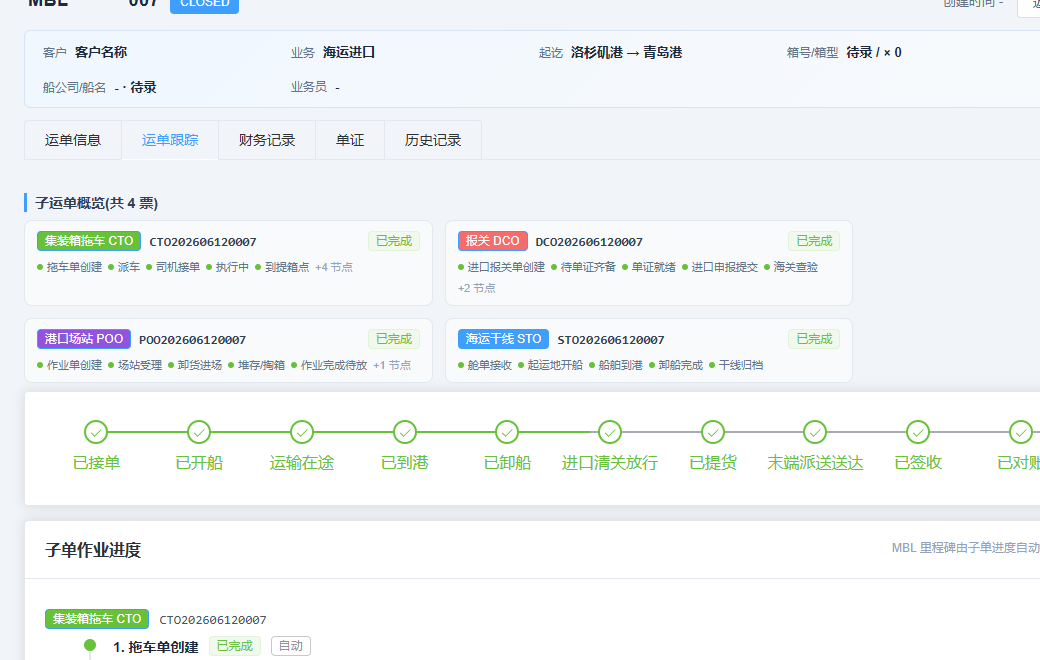Open the 单证 tab
This screenshot has height=660, width=1040.
coord(350,140)
